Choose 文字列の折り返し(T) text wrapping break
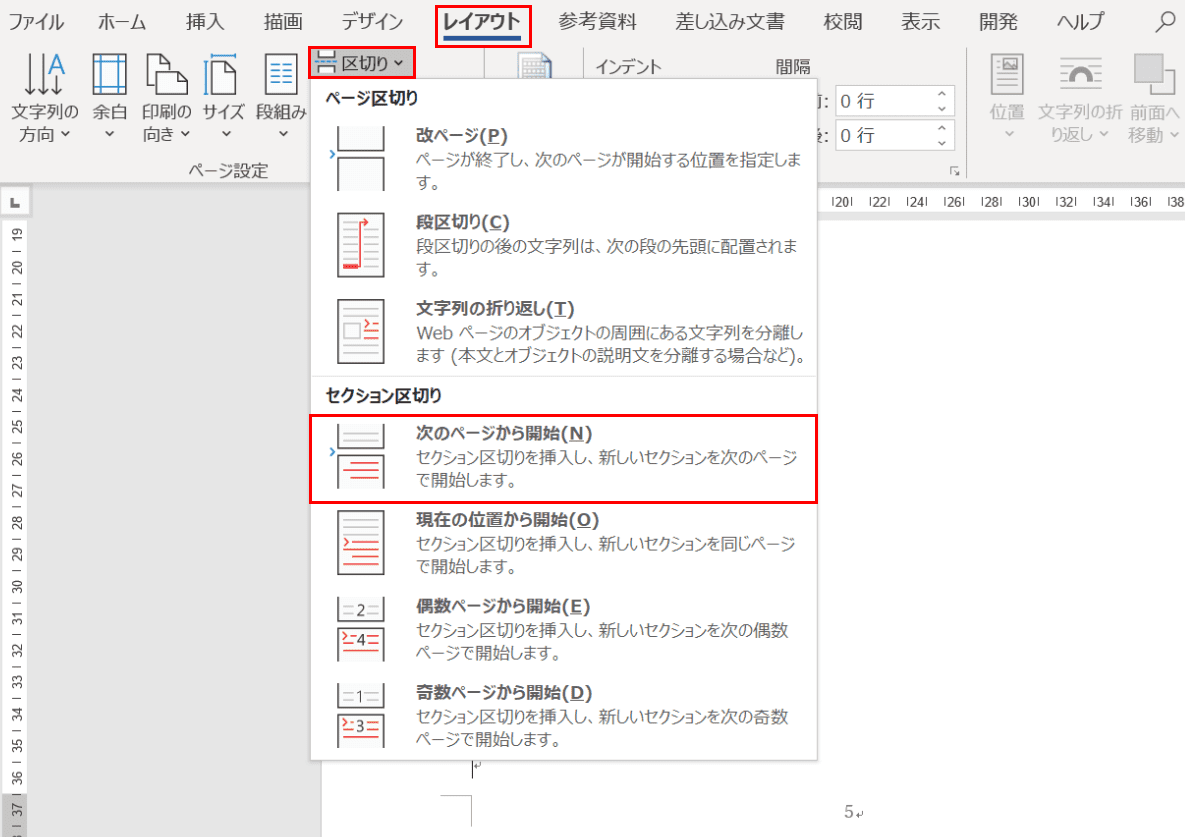1185x837 pixels. pos(564,332)
